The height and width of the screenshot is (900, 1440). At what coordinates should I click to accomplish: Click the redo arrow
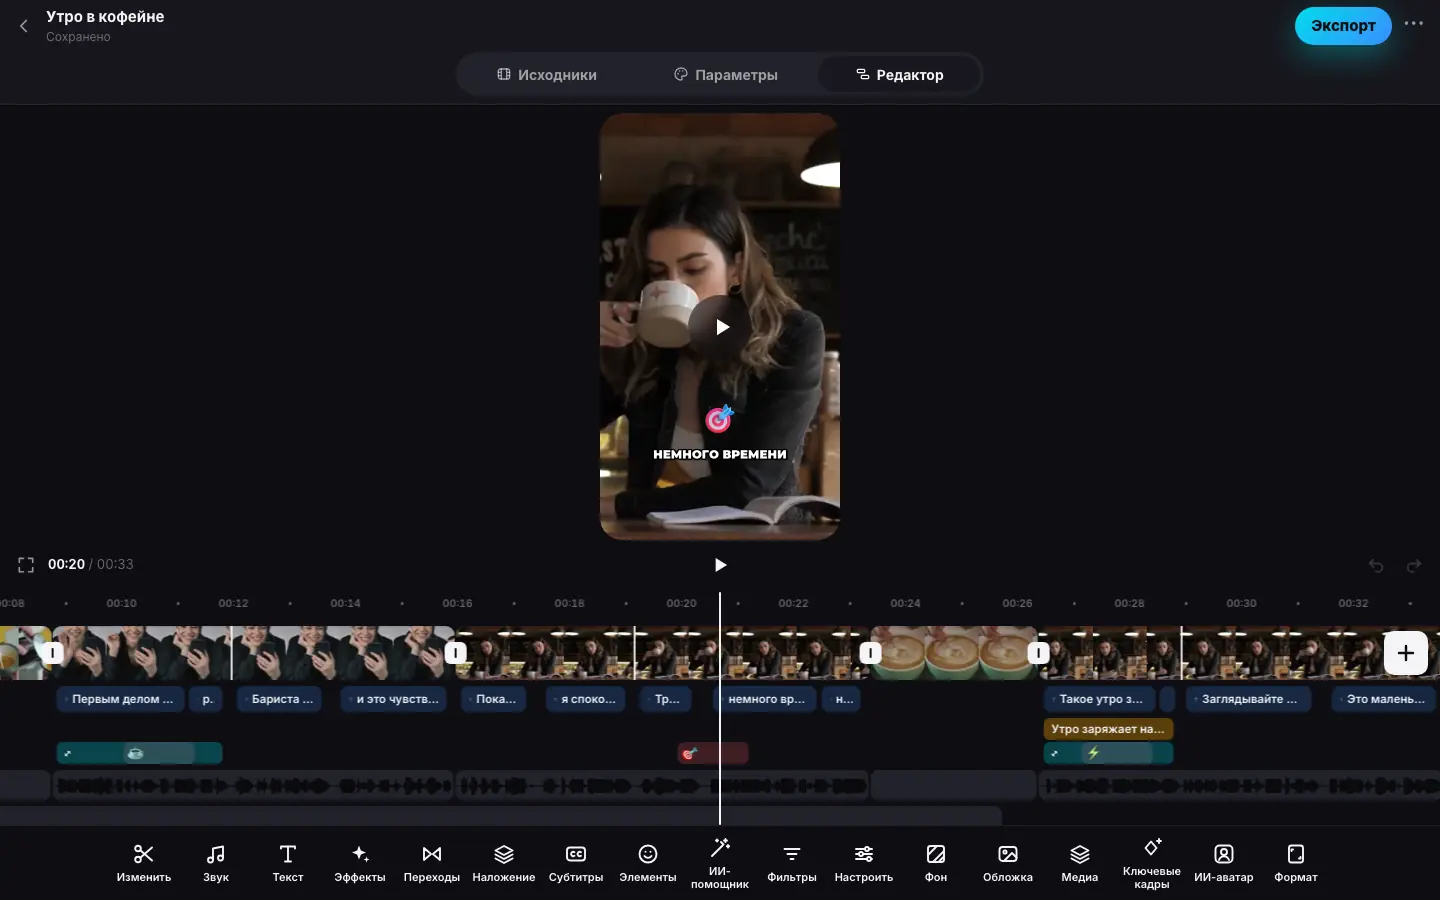pos(1414,566)
